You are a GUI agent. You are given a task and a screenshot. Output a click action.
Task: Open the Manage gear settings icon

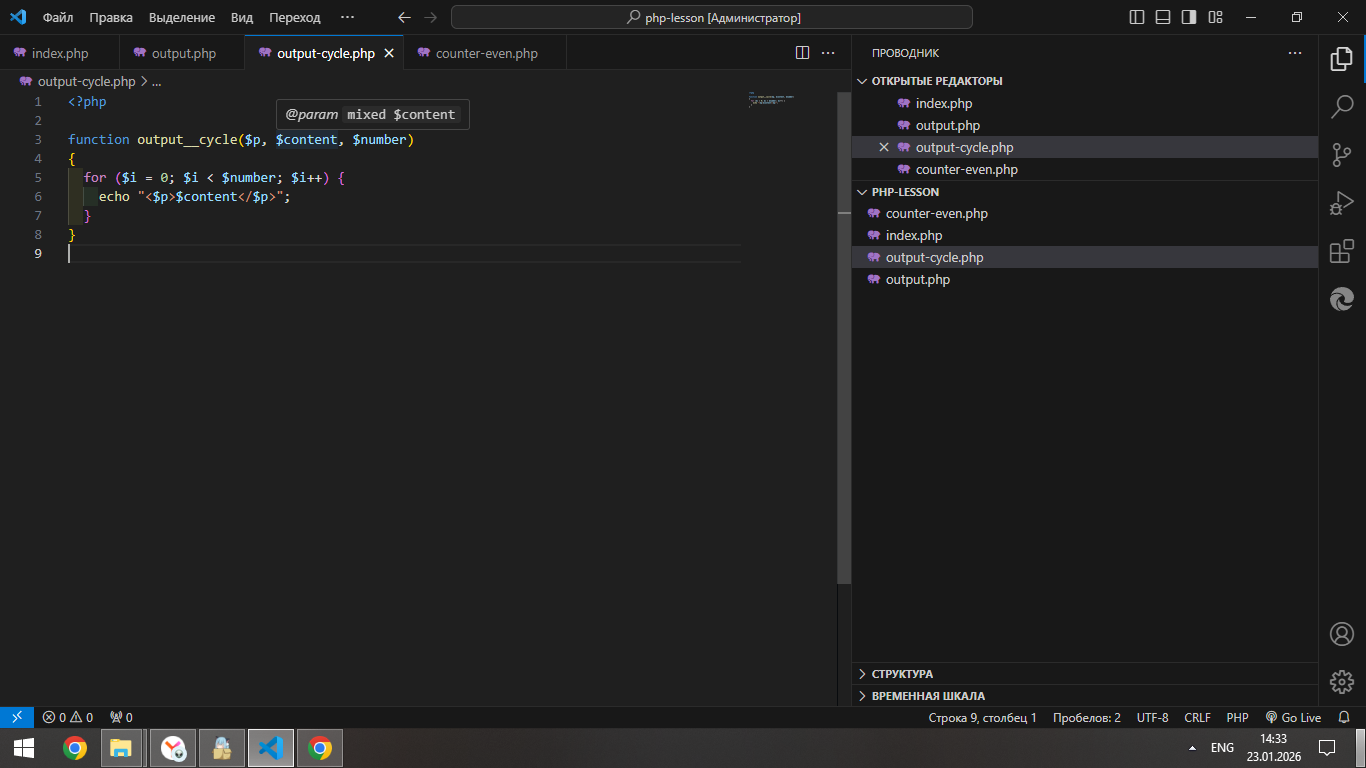(1342, 682)
